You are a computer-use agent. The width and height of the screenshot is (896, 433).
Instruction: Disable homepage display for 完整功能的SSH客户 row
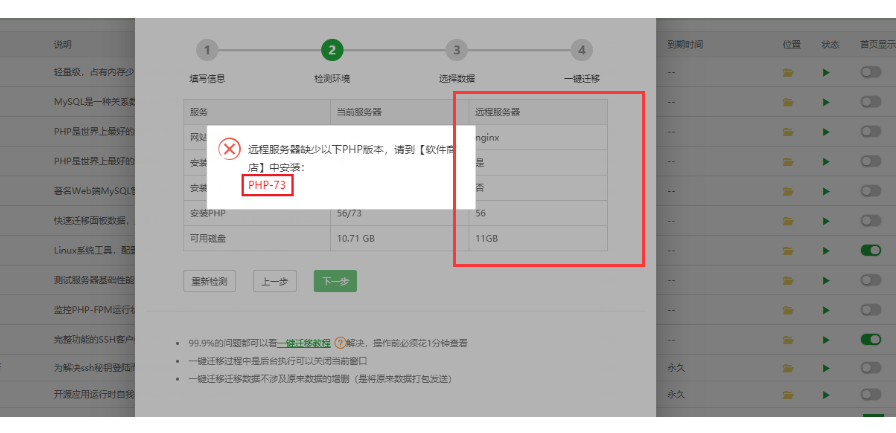(x=871, y=339)
